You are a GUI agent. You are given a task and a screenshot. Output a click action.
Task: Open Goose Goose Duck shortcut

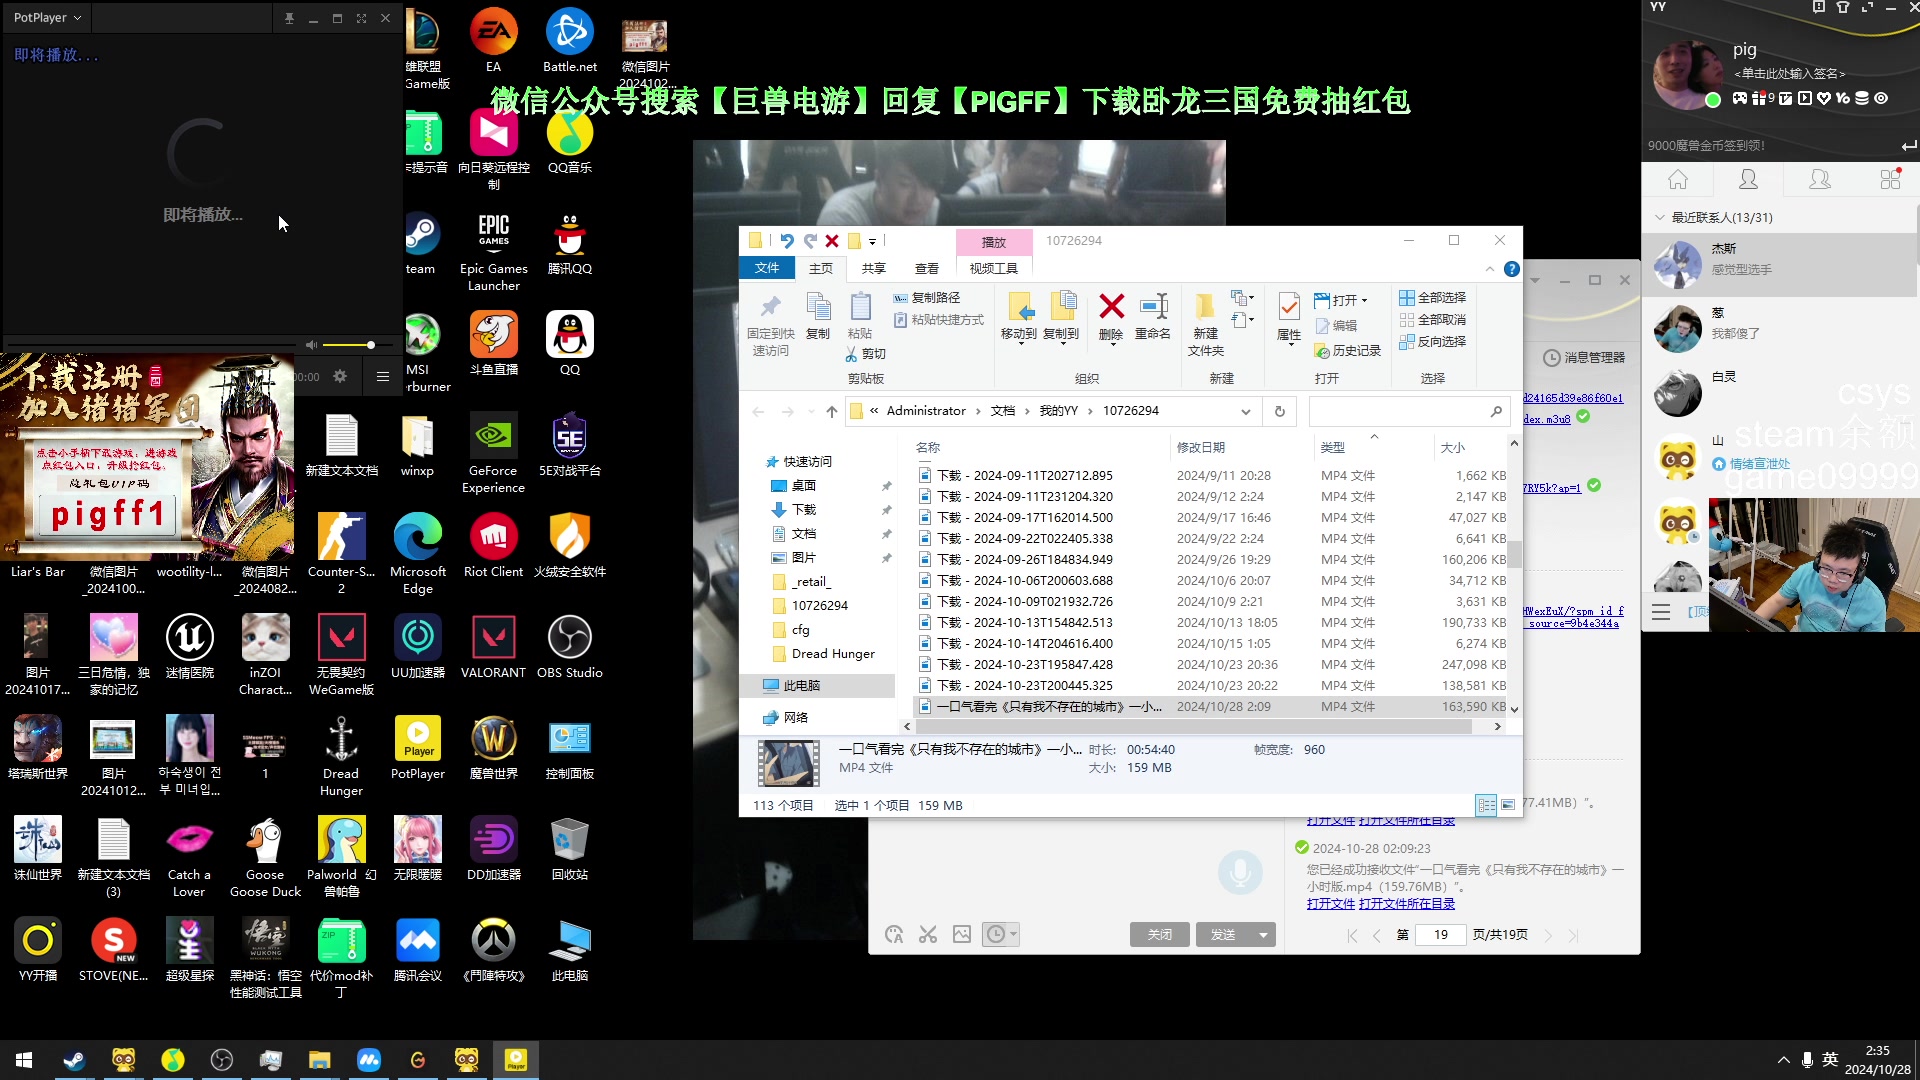265,857
